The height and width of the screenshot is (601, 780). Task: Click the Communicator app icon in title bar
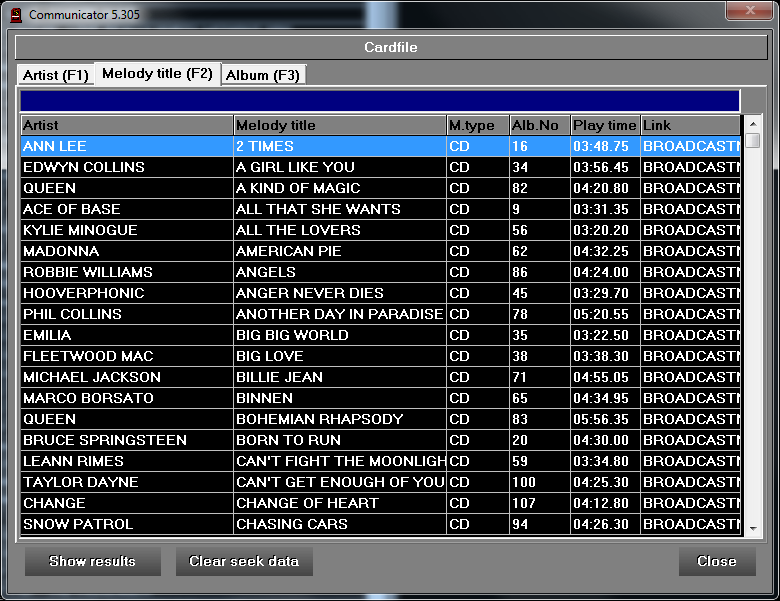point(16,15)
